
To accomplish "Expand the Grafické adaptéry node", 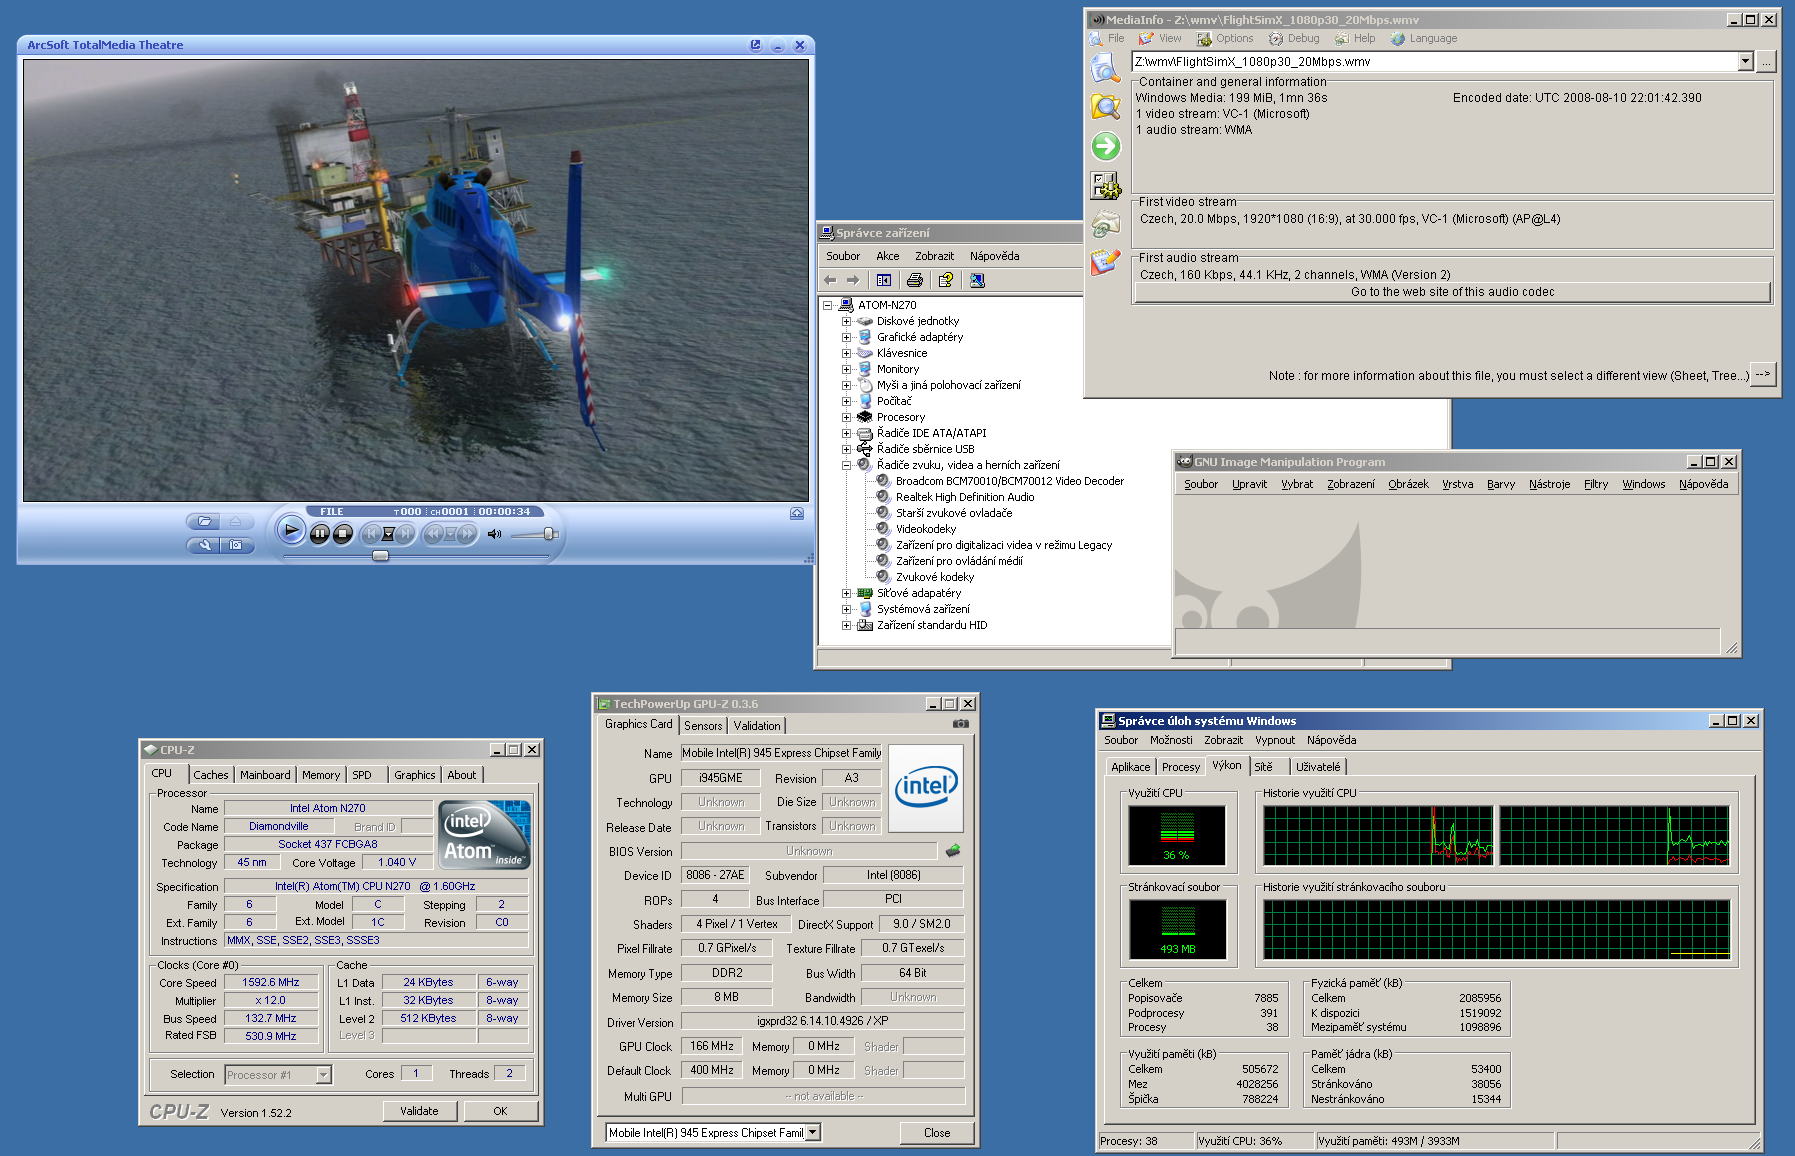I will point(846,337).
